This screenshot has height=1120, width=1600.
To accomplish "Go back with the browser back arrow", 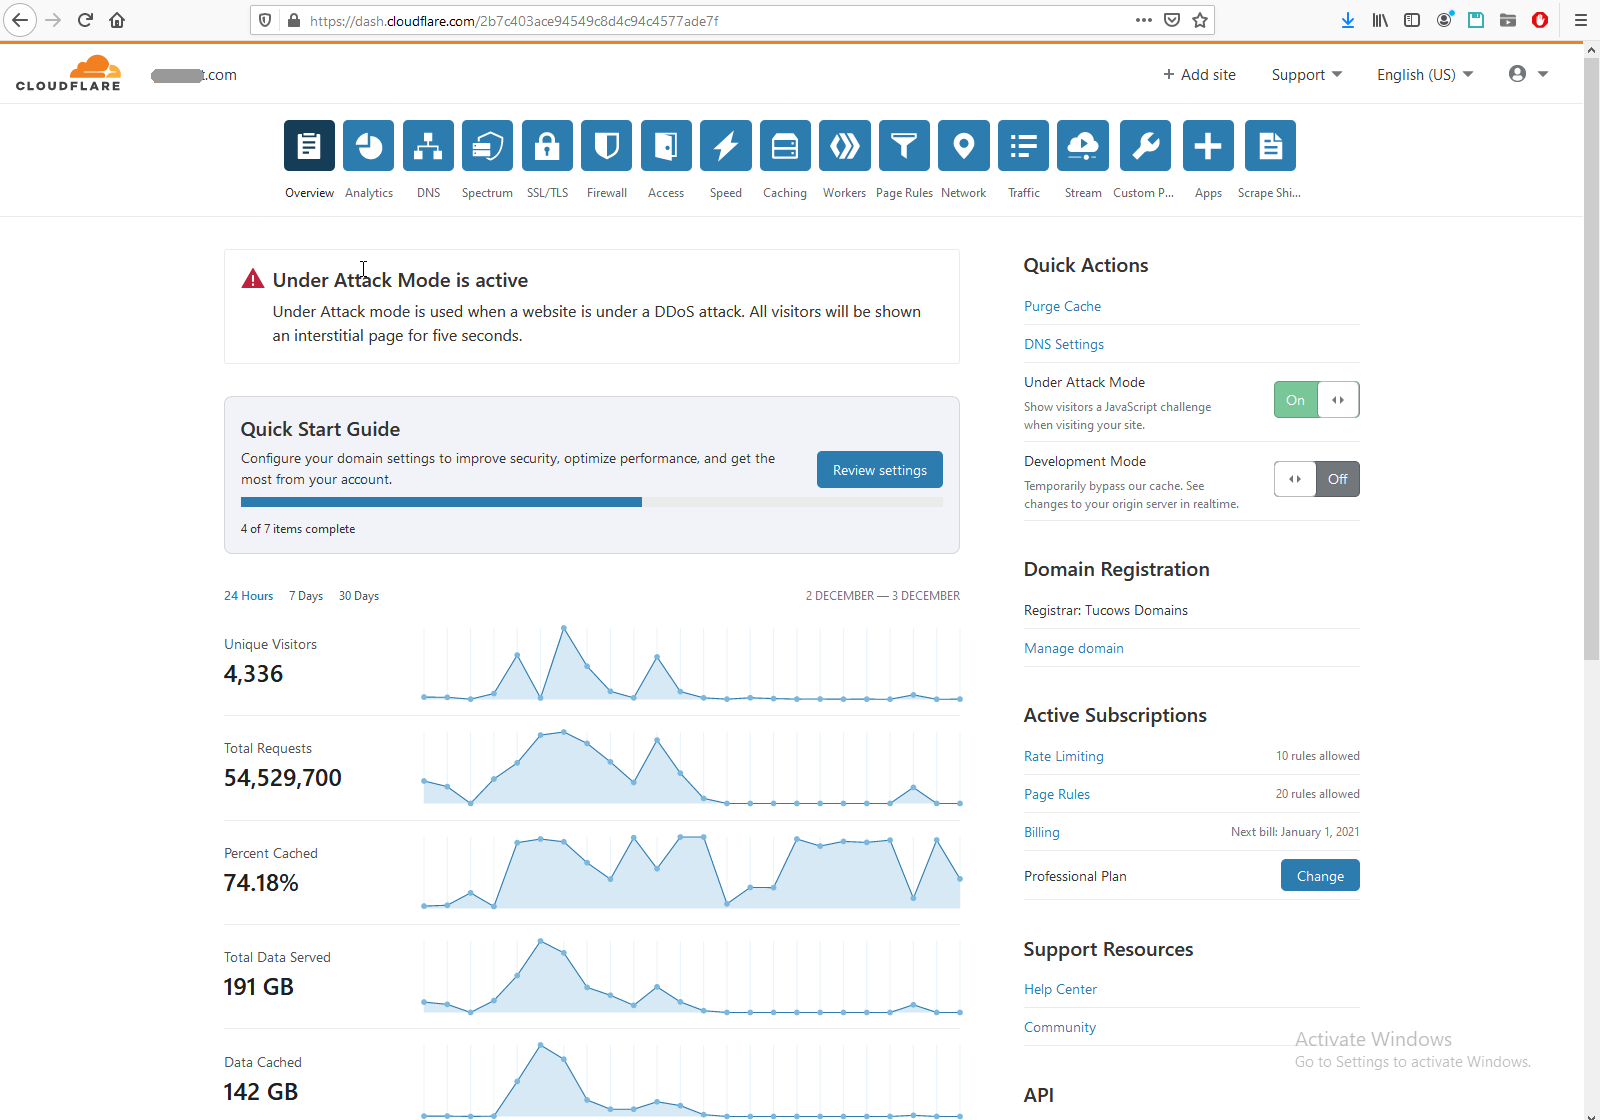I will pos(20,20).
